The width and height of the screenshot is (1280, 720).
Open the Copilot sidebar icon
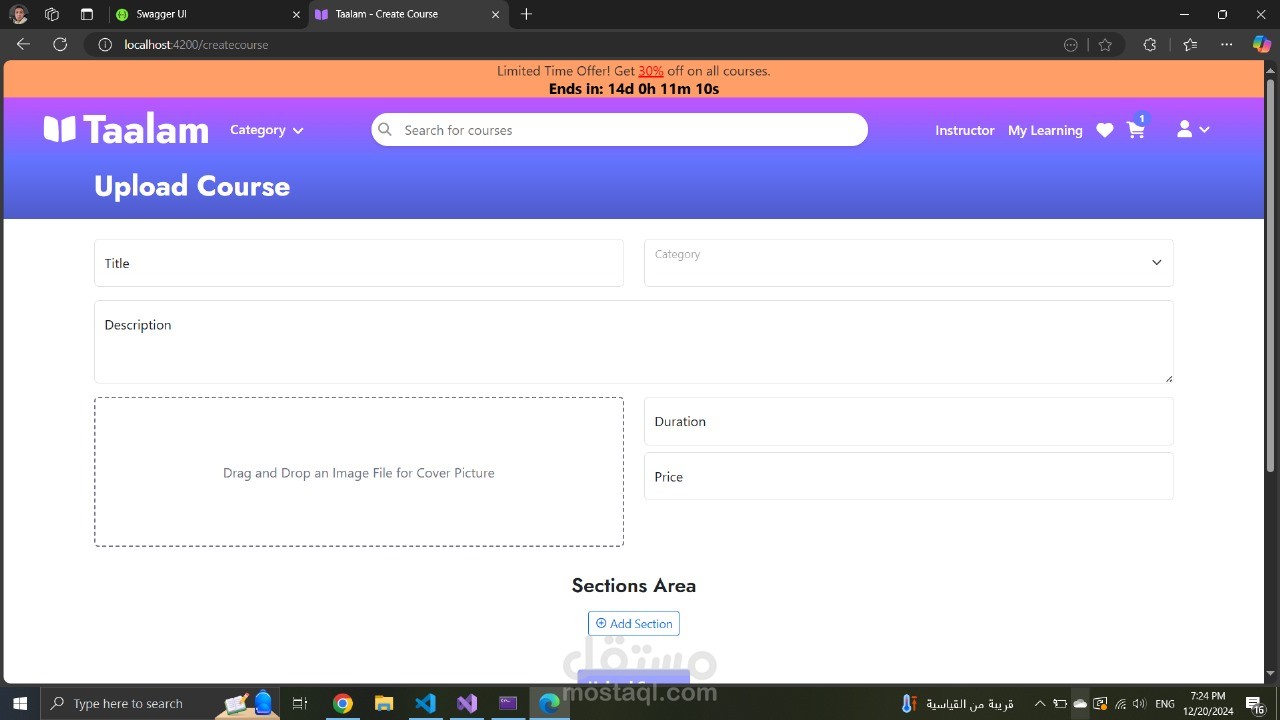(1262, 44)
